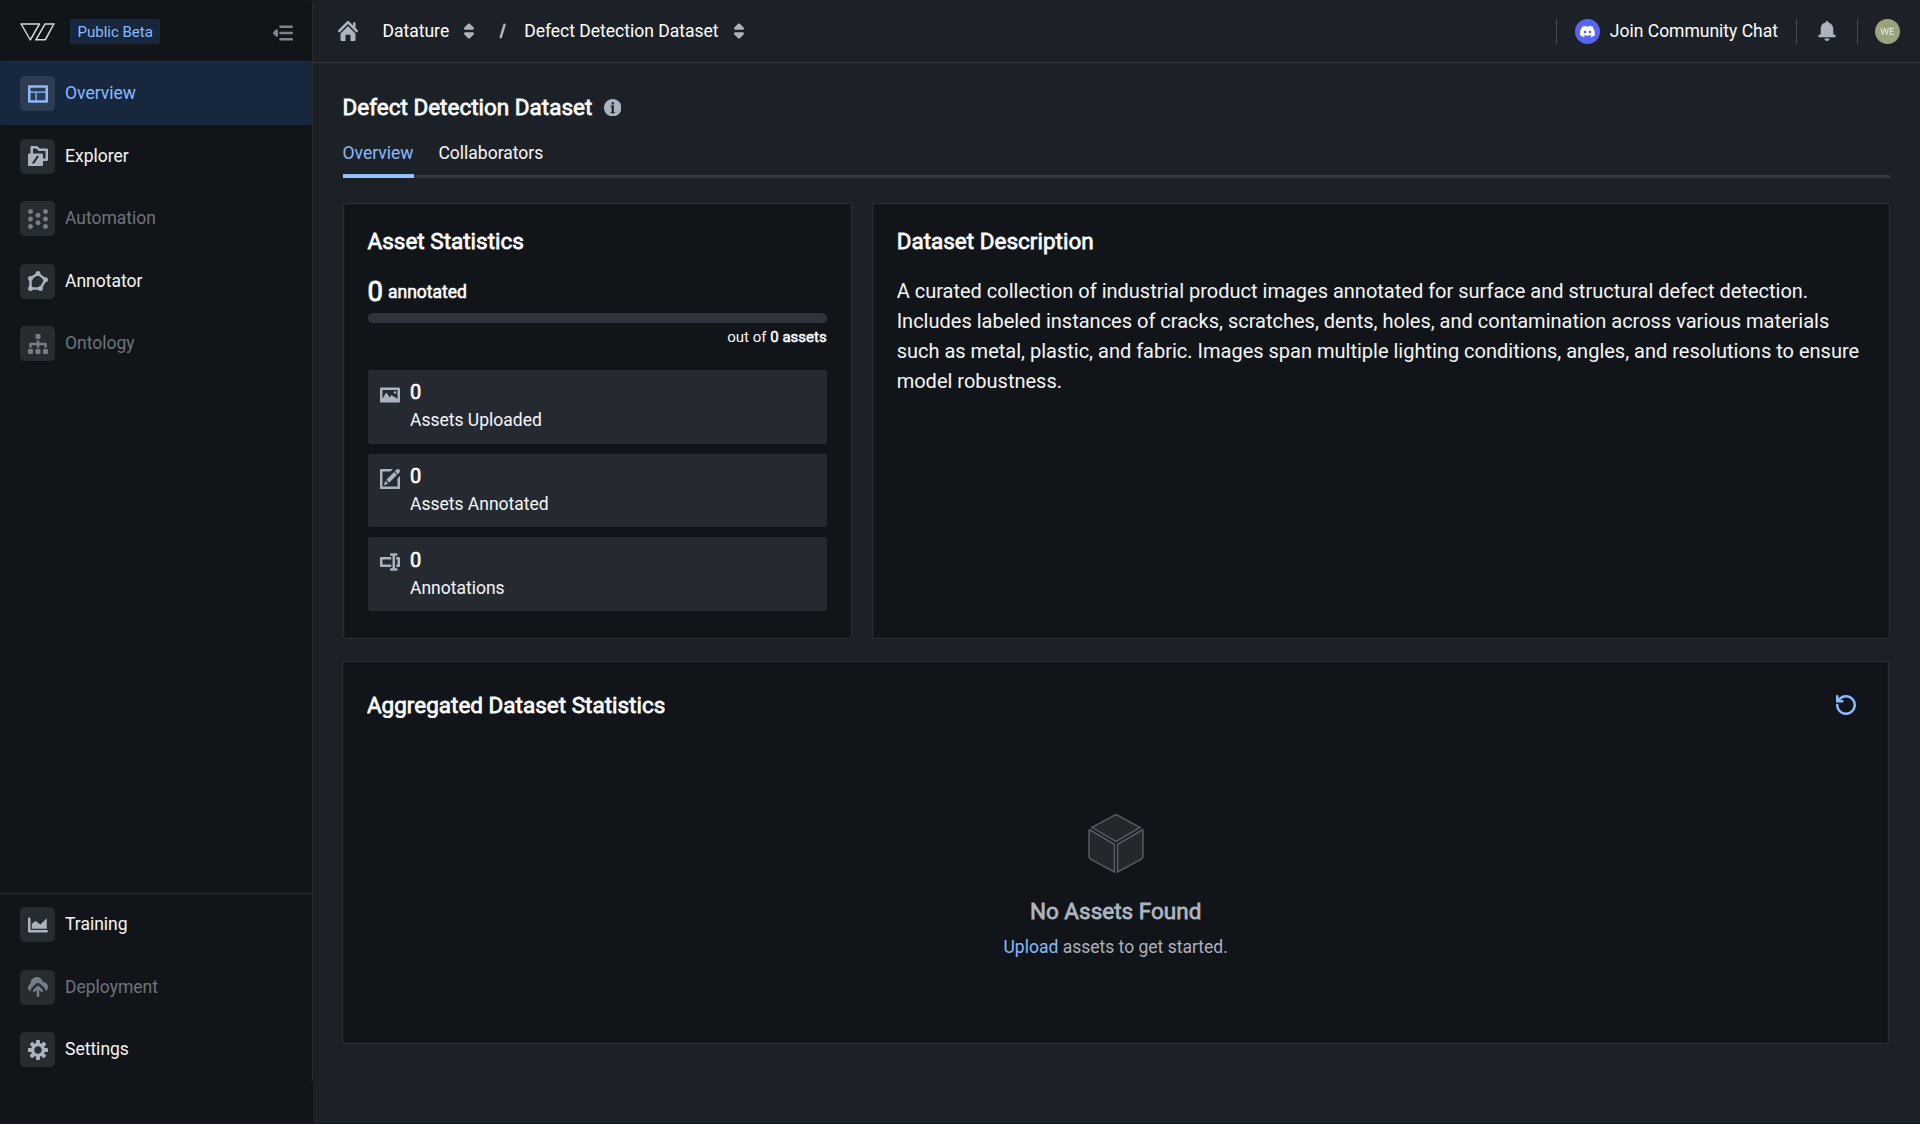The height and width of the screenshot is (1124, 1920).
Task: Open the user account avatar menu
Action: (1887, 31)
